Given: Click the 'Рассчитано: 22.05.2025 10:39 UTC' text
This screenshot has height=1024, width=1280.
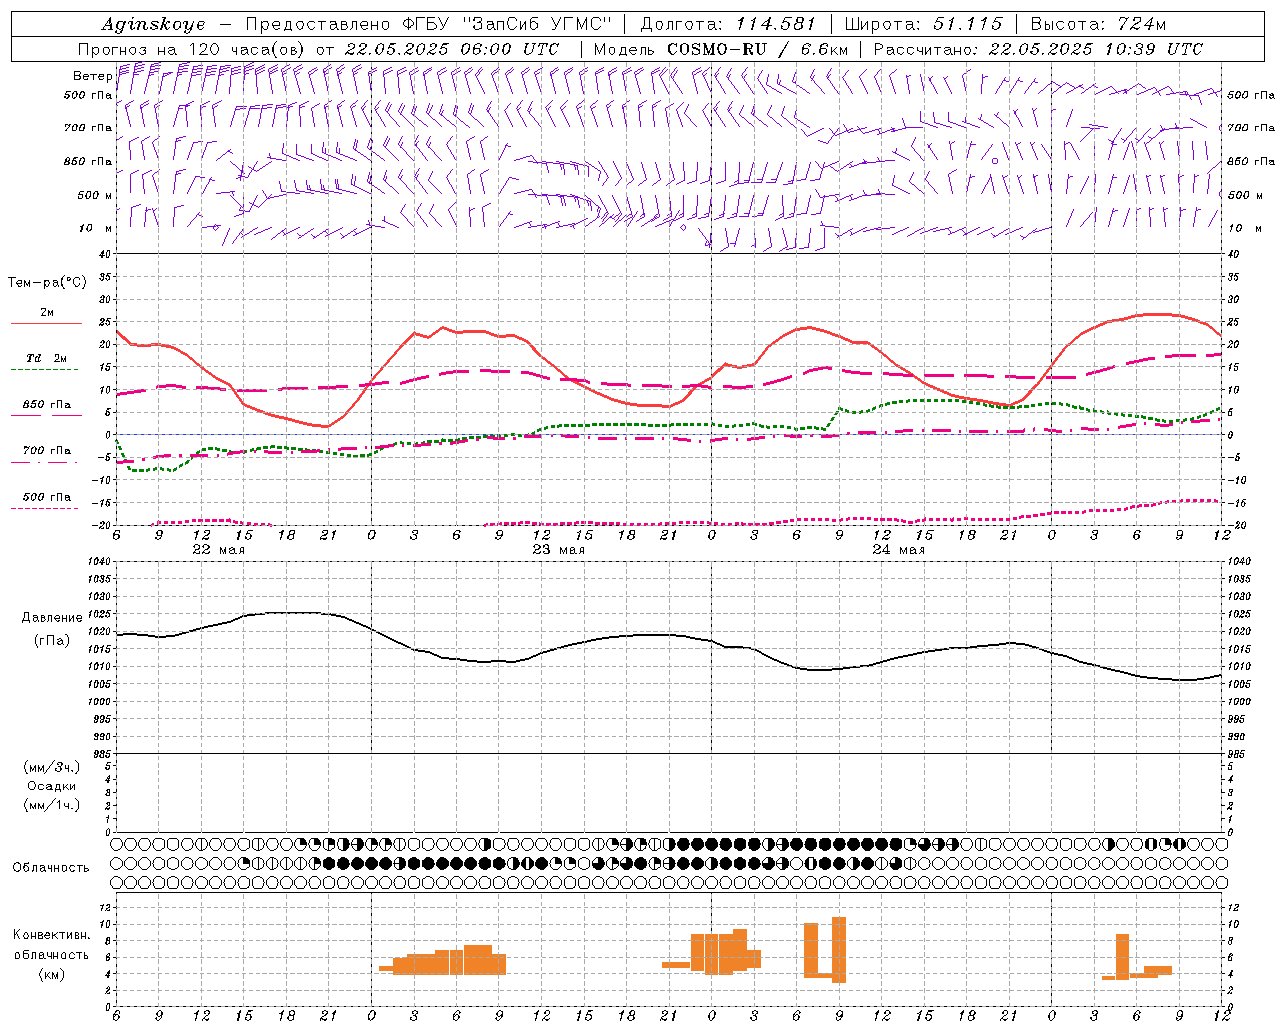Looking at the screenshot, I should coord(1038,49).
